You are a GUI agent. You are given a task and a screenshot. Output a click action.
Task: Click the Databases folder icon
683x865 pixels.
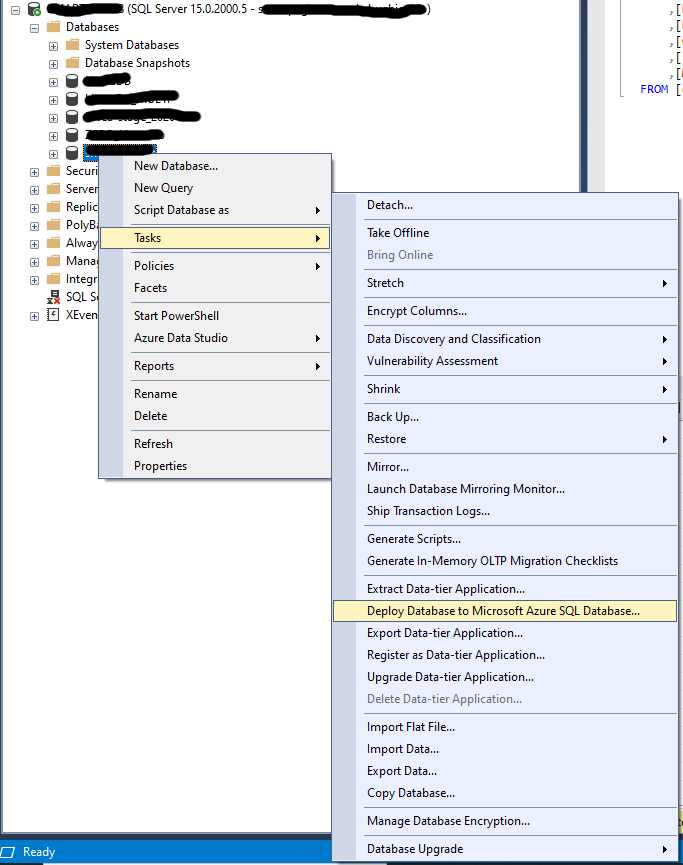(x=54, y=27)
